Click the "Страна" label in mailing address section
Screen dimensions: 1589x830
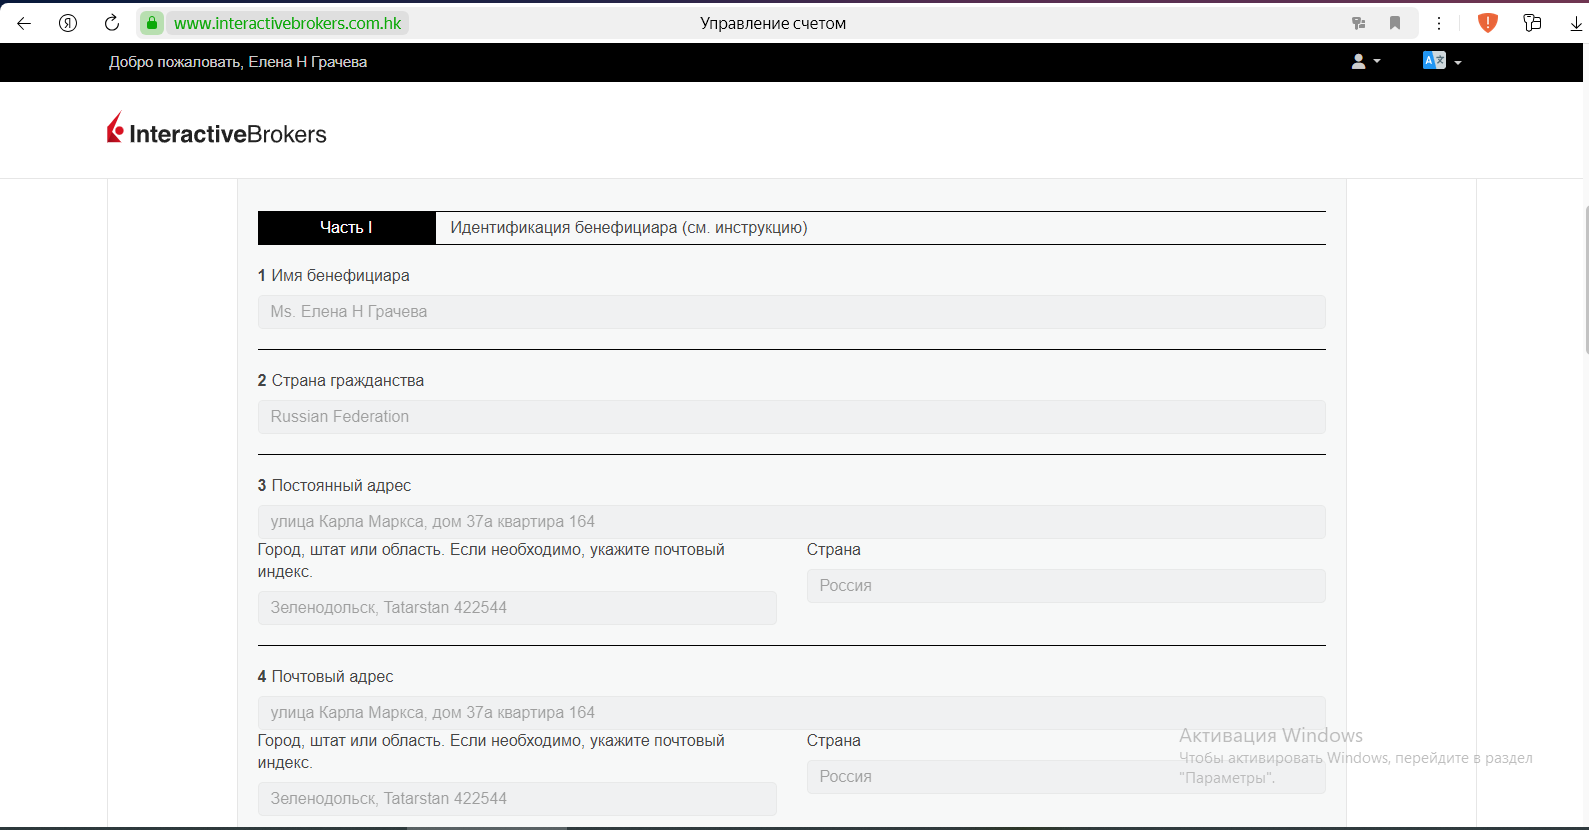[x=834, y=741]
